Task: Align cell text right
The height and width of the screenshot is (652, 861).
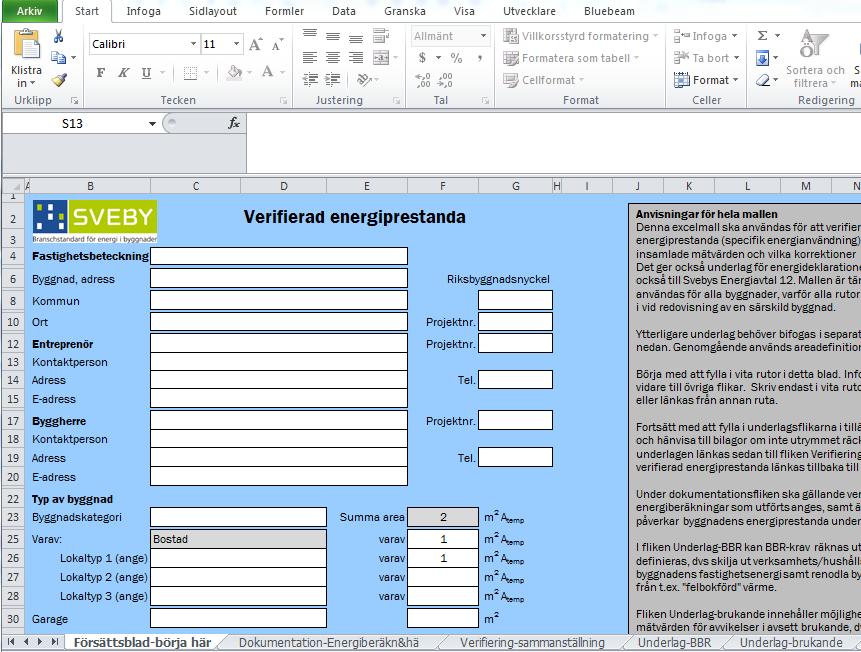Action: (x=356, y=57)
